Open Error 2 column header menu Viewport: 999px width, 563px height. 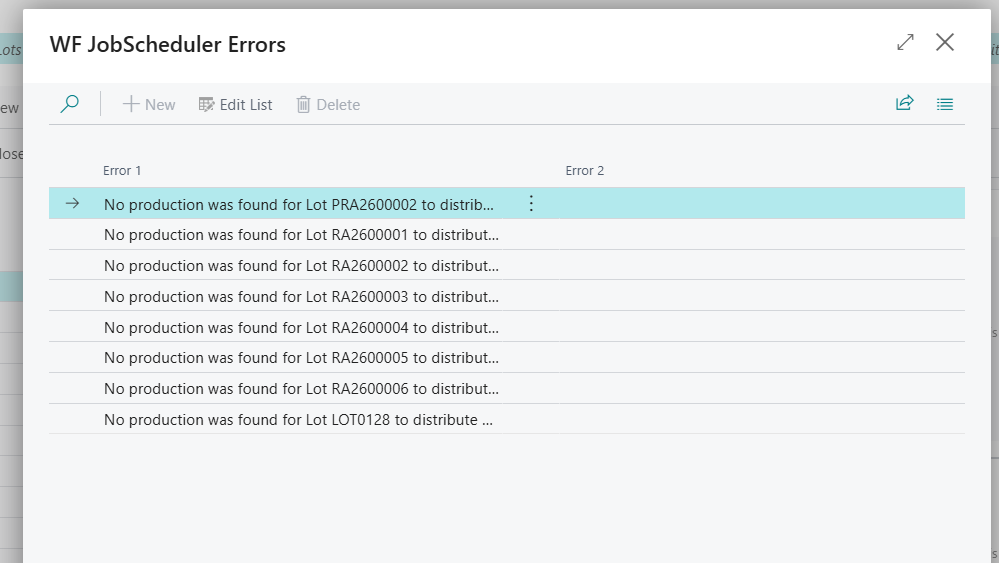coord(585,171)
